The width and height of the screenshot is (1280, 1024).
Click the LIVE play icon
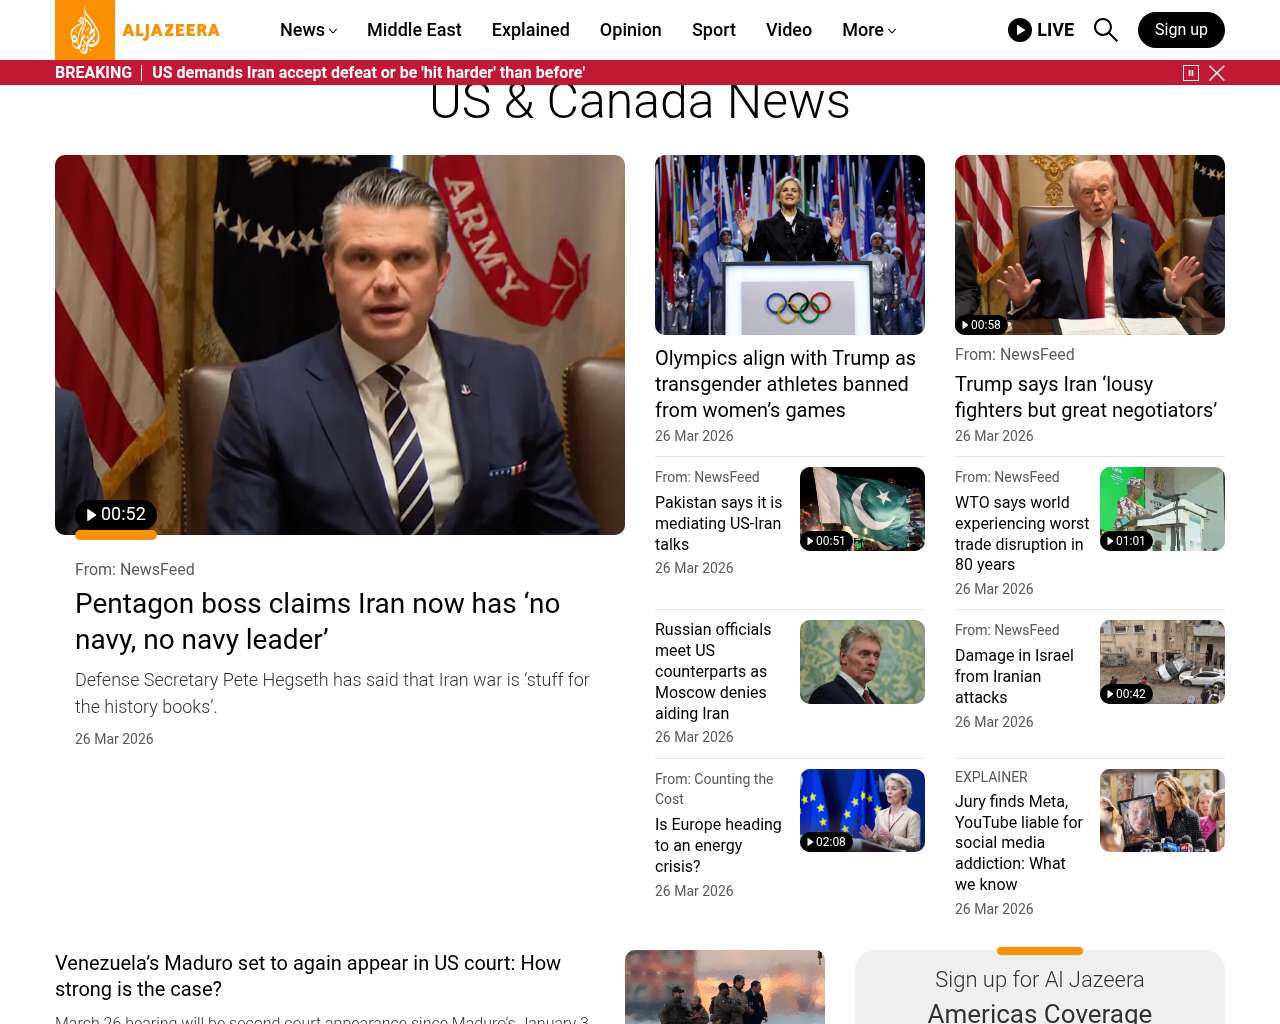[x=1020, y=30]
